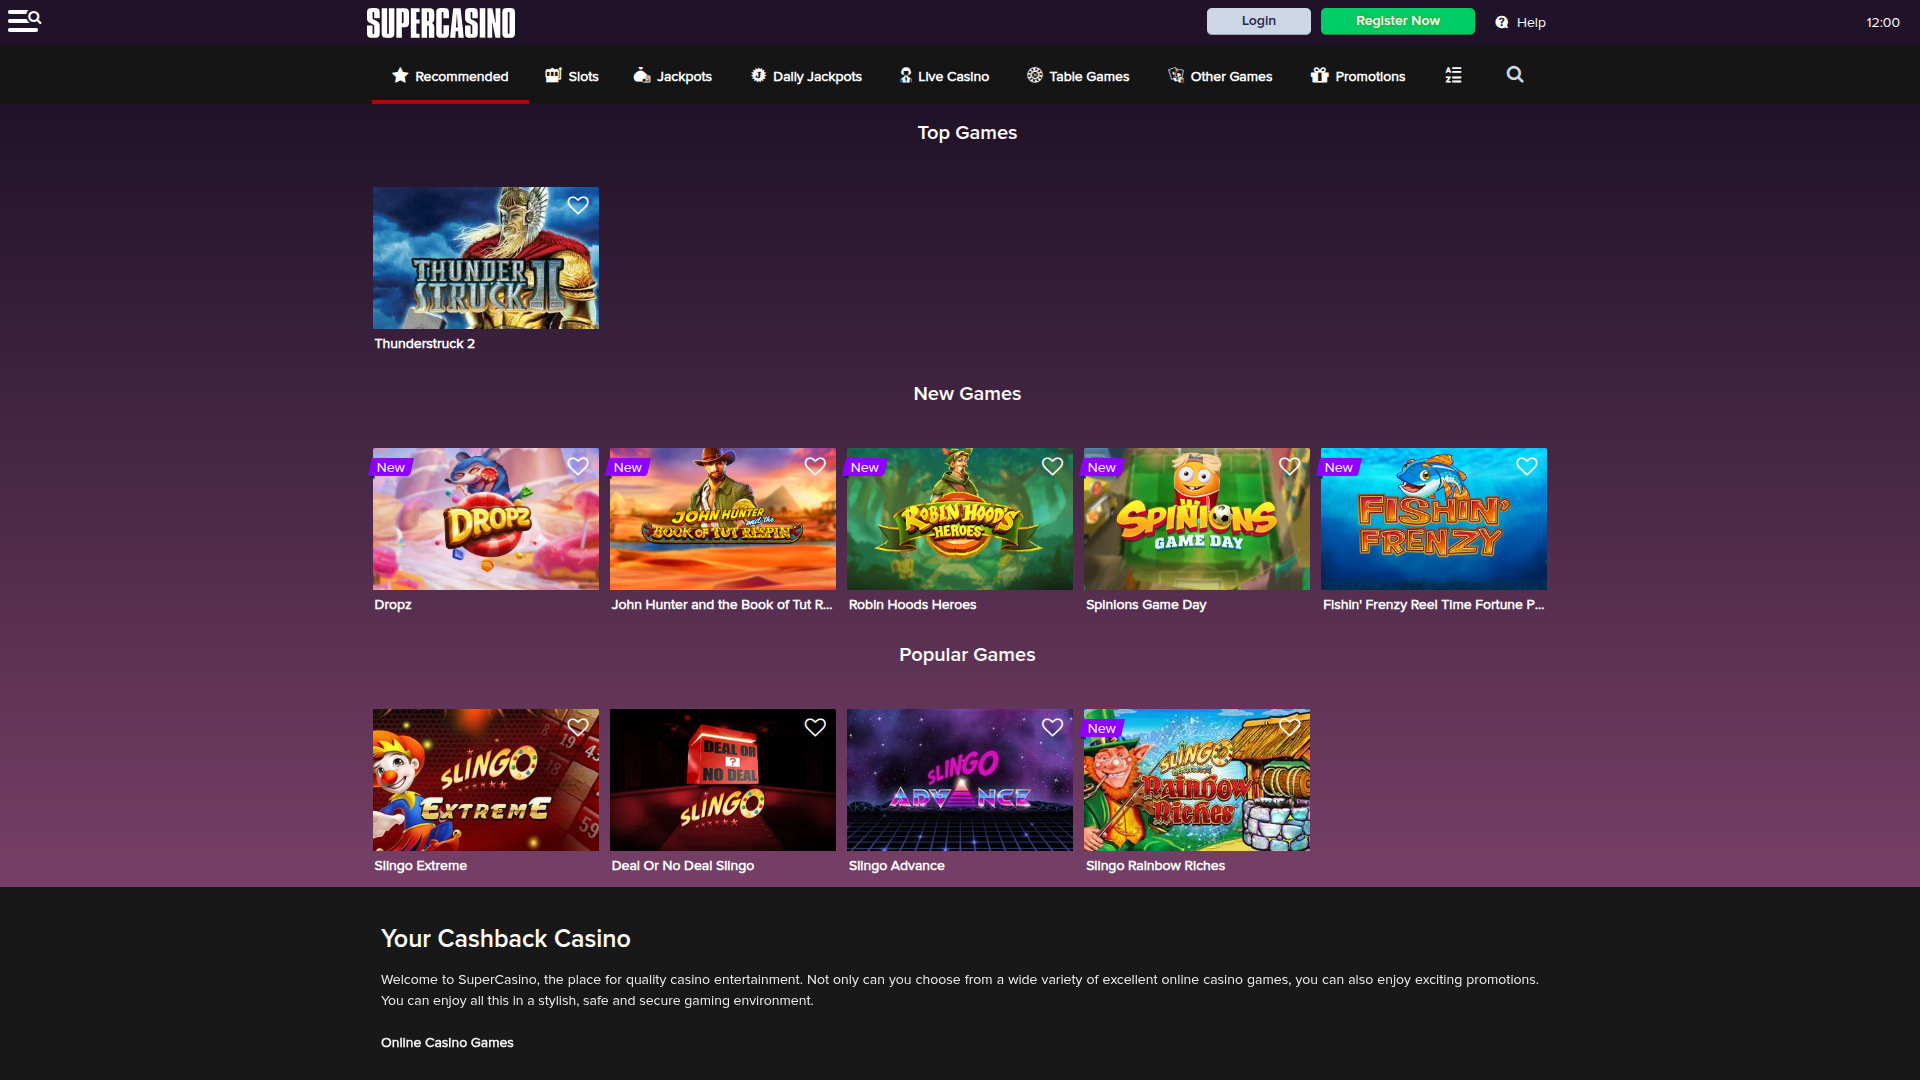This screenshot has height=1080, width=1920.
Task: Open the Promotions tab
Action: coord(1358,75)
